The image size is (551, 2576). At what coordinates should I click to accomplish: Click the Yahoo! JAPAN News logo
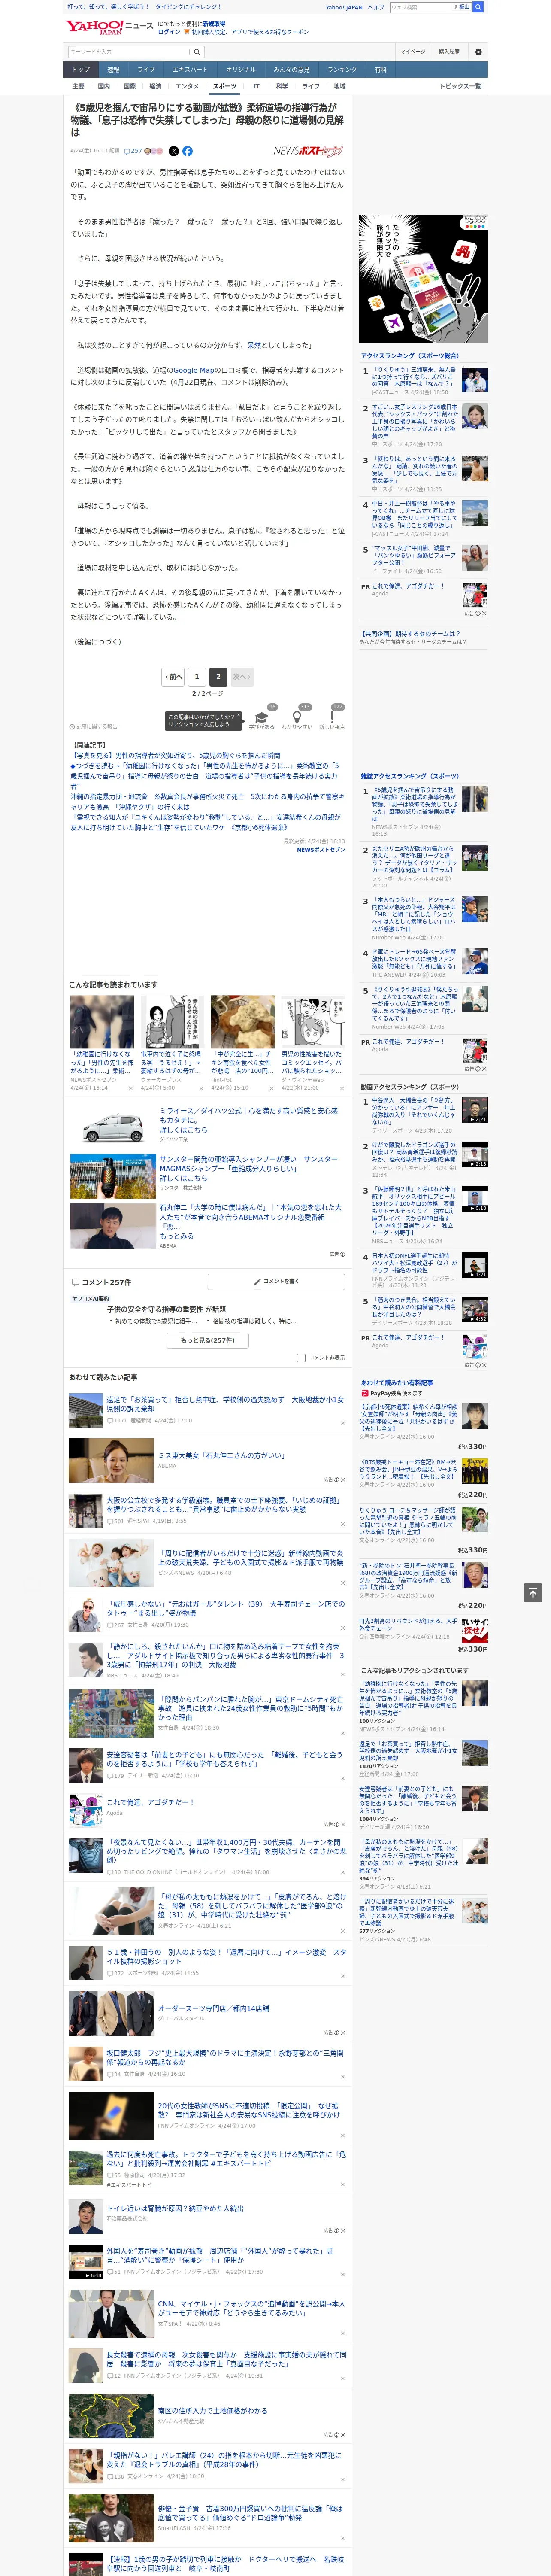pos(109,27)
